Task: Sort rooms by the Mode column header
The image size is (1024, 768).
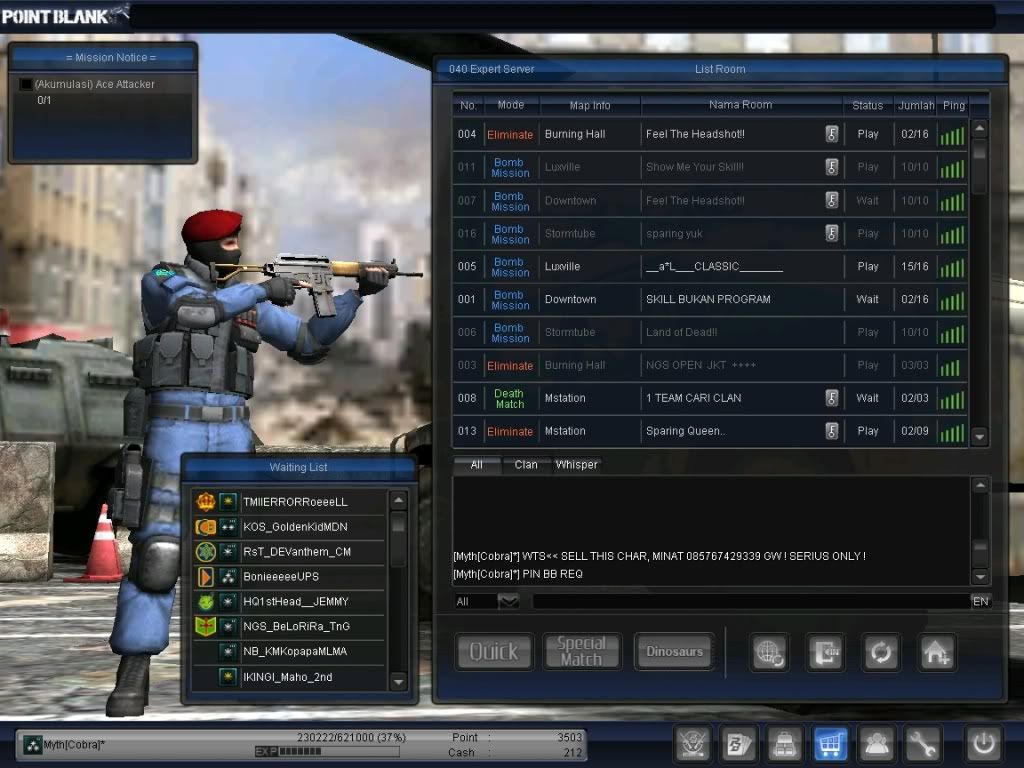Action: click(x=511, y=105)
